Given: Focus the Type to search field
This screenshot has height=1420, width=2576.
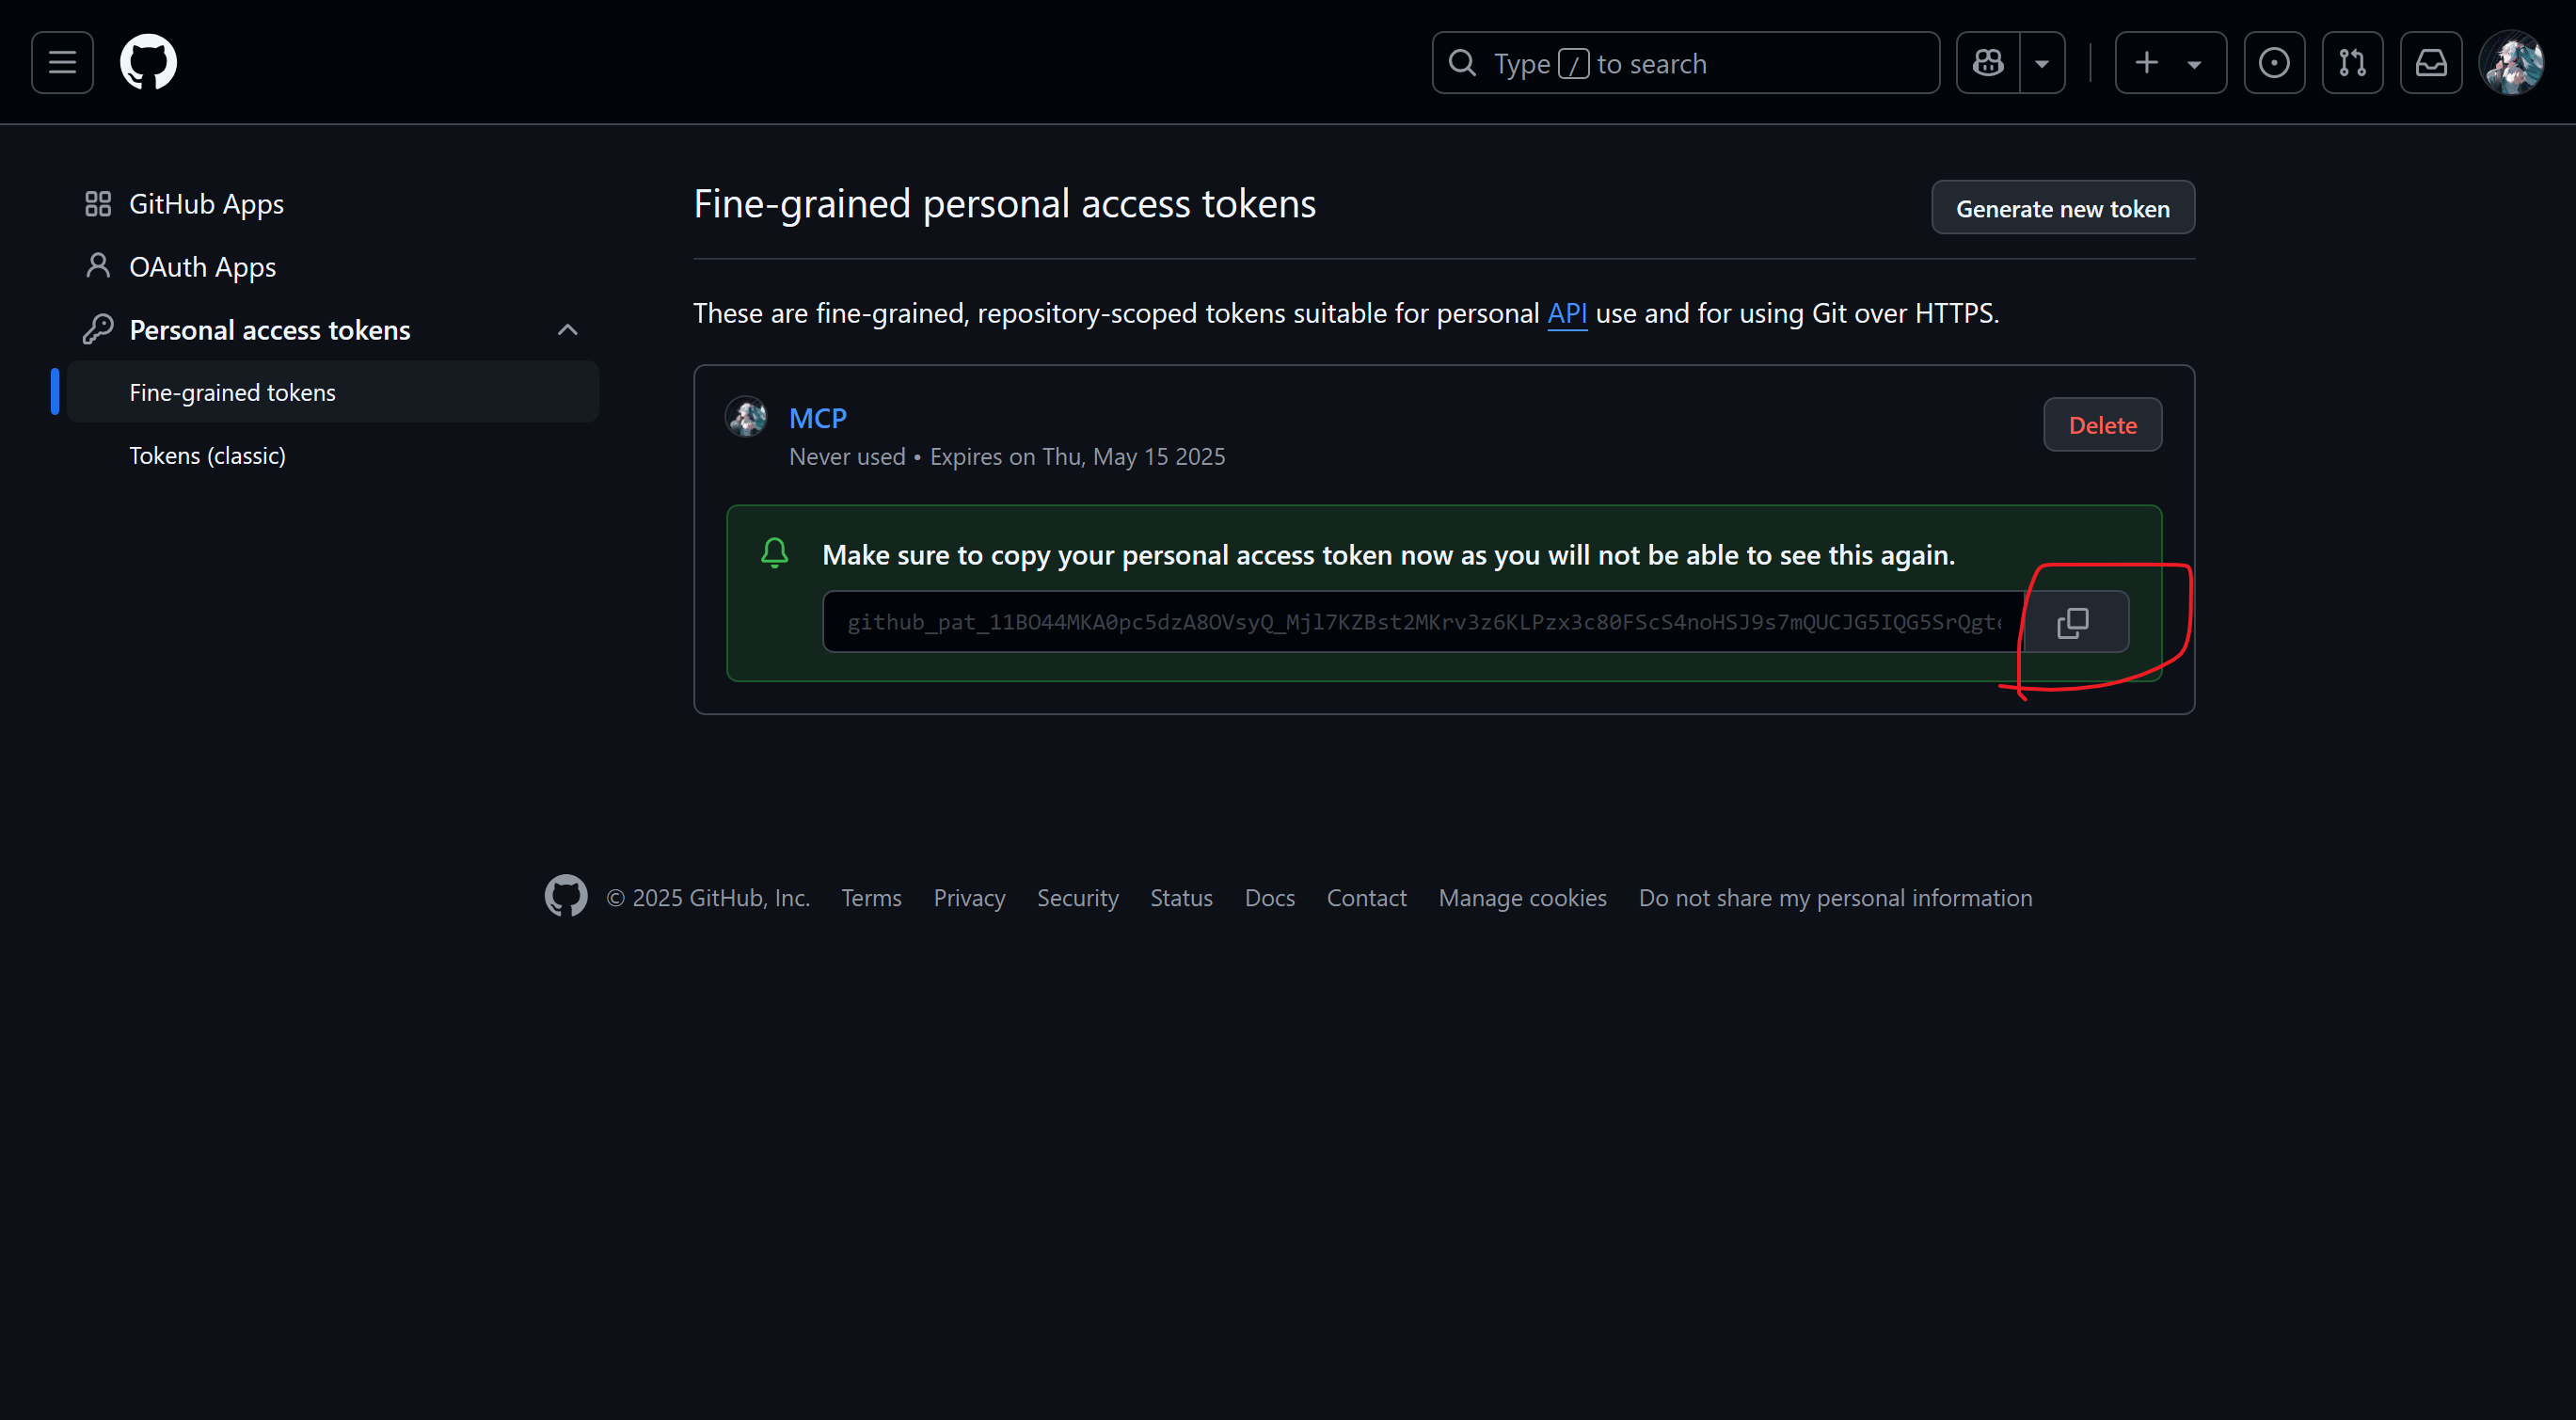Looking at the screenshot, I should point(1700,63).
